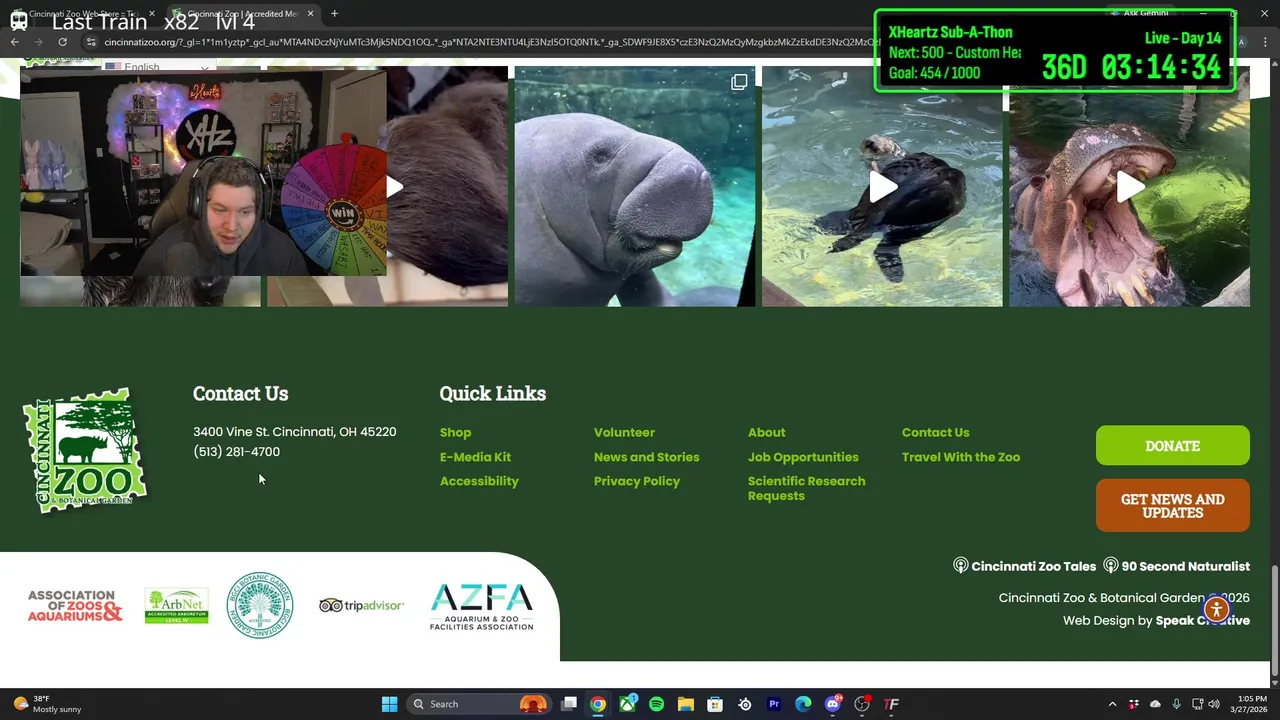Play the otter video thumbnail
Image resolution: width=1280 pixels, height=720 pixels.
(x=882, y=187)
